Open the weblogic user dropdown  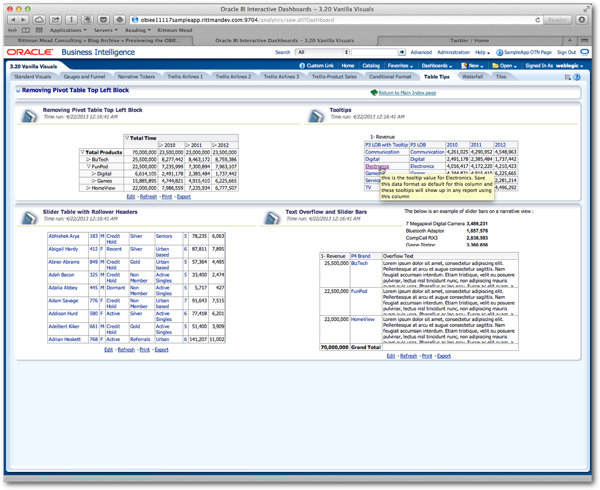(569, 66)
